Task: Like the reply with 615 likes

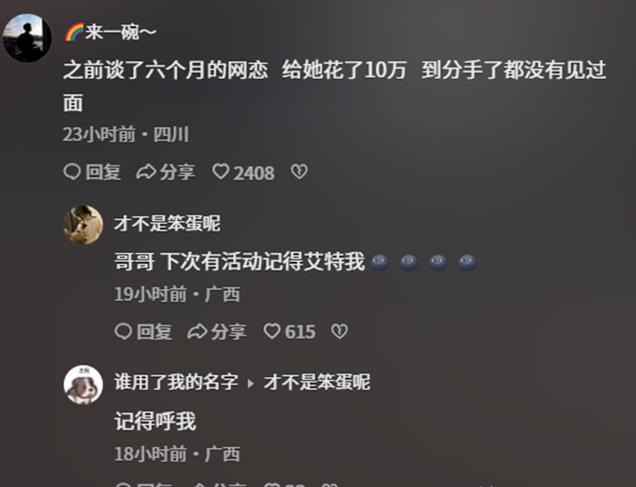Action: (x=272, y=331)
